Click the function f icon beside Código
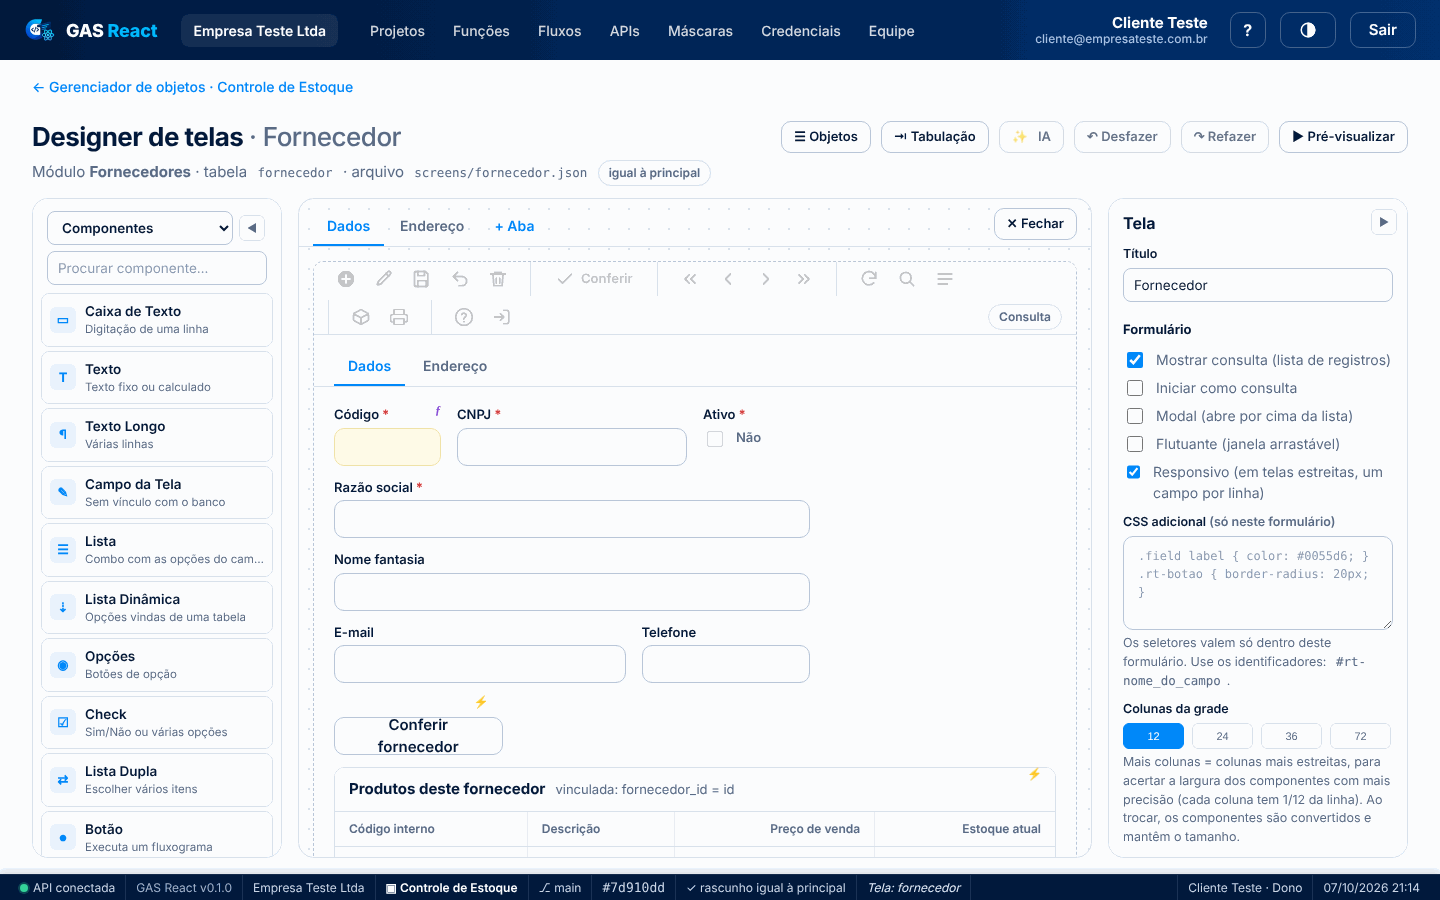1440x900 pixels. pos(437,411)
